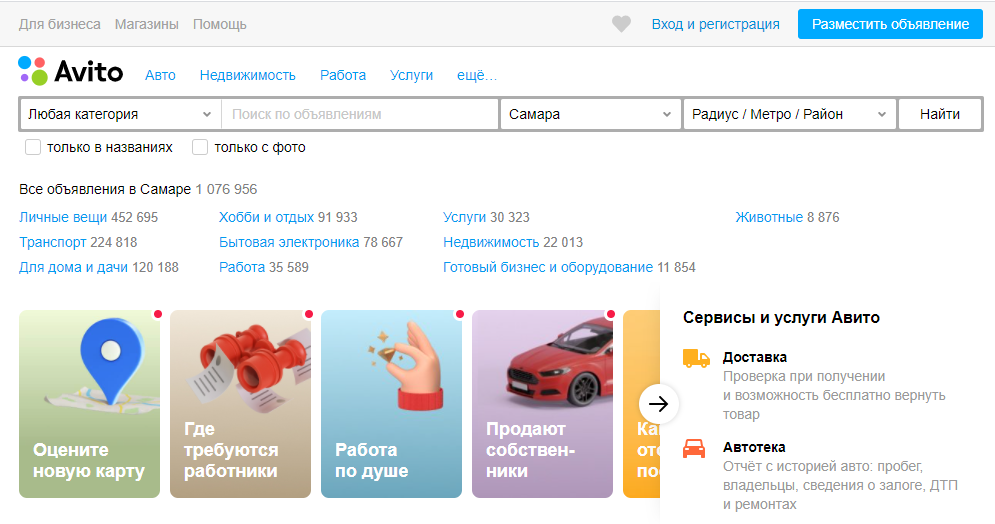The height and width of the screenshot is (524, 995).
Task: Open favorites via the heart icon
Action: (x=621, y=24)
